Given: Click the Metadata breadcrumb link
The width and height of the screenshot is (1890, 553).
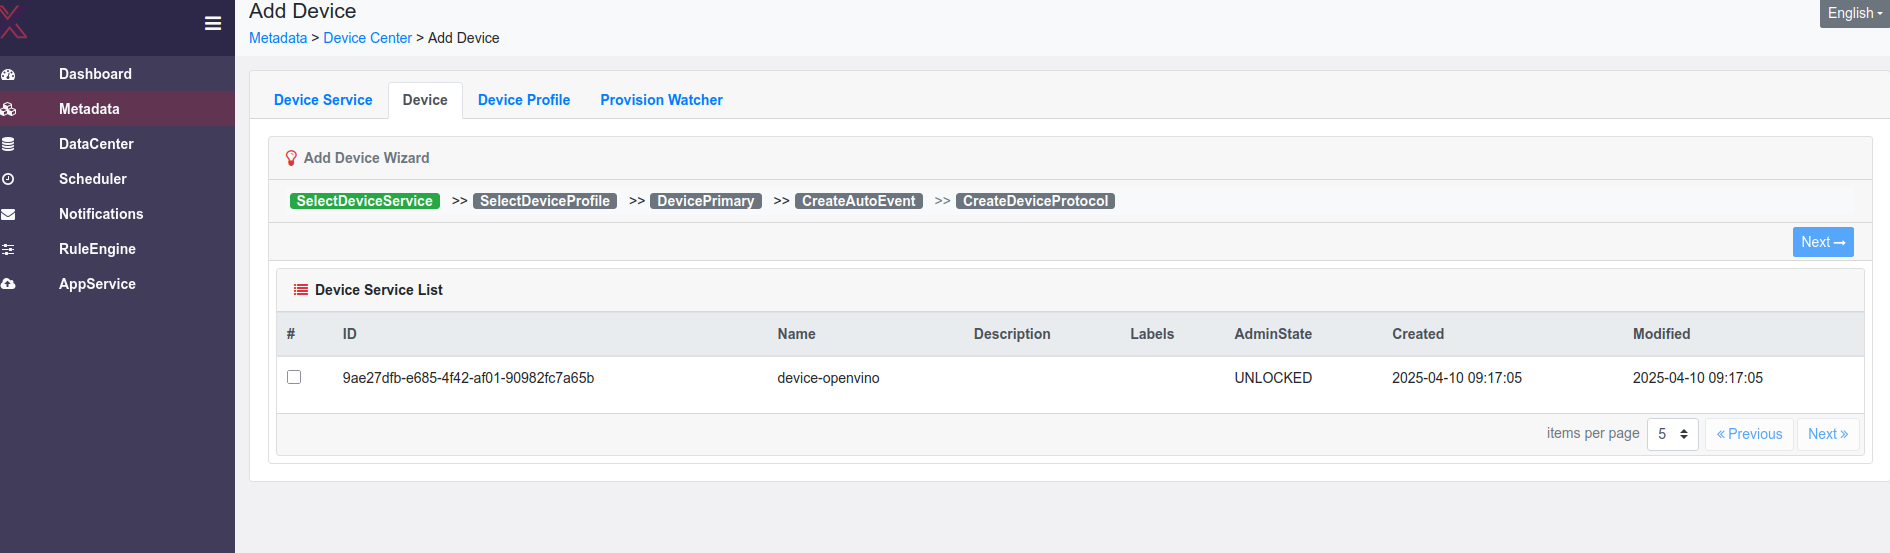Looking at the screenshot, I should (x=278, y=38).
